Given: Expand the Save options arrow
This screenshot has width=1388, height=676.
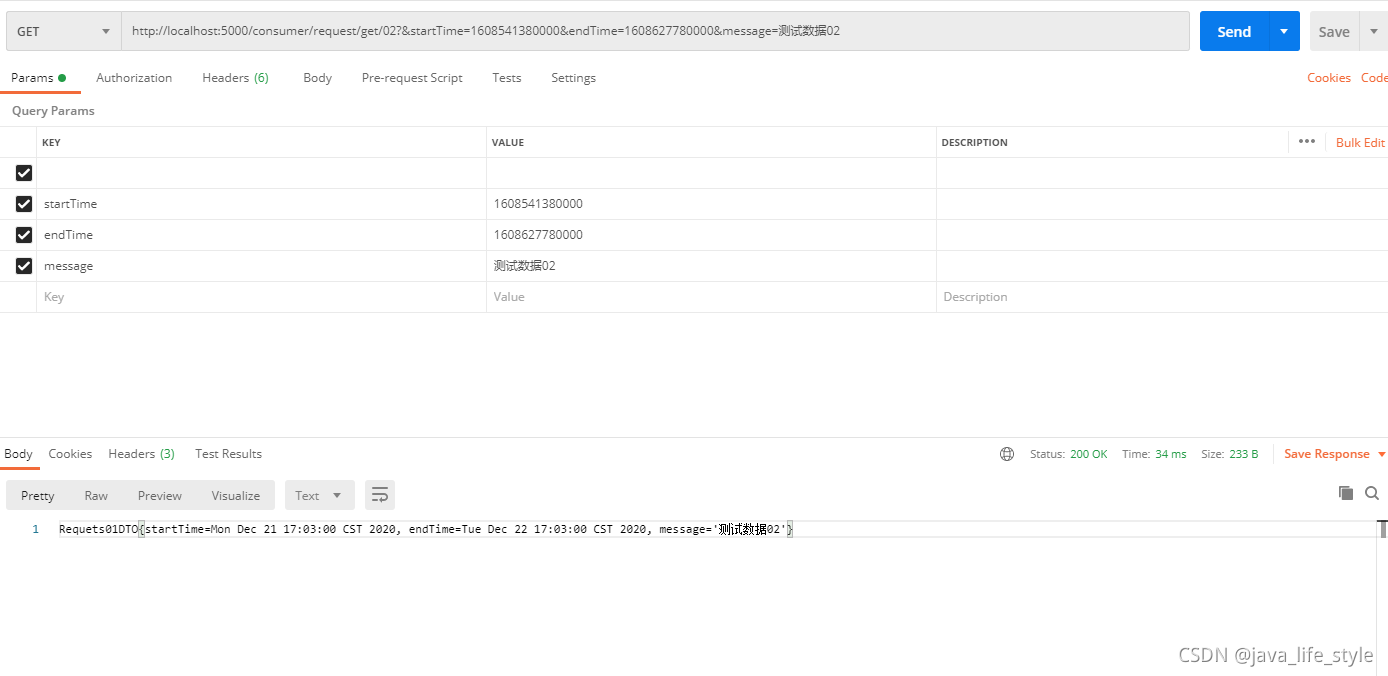Looking at the screenshot, I should (1373, 31).
